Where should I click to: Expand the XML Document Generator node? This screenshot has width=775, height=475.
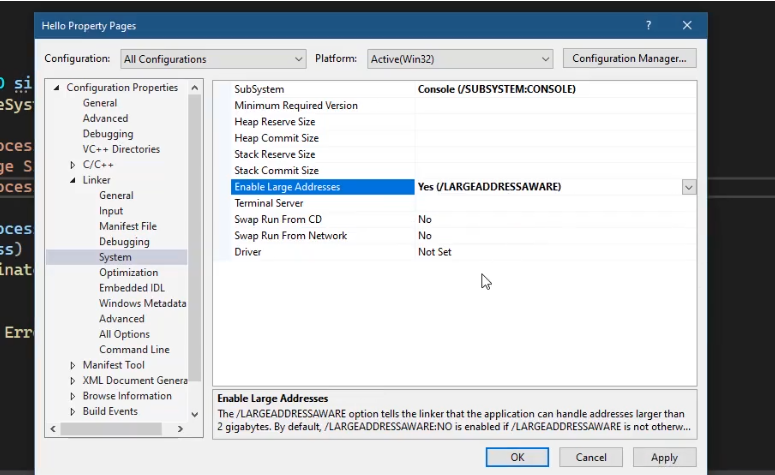point(73,381)
